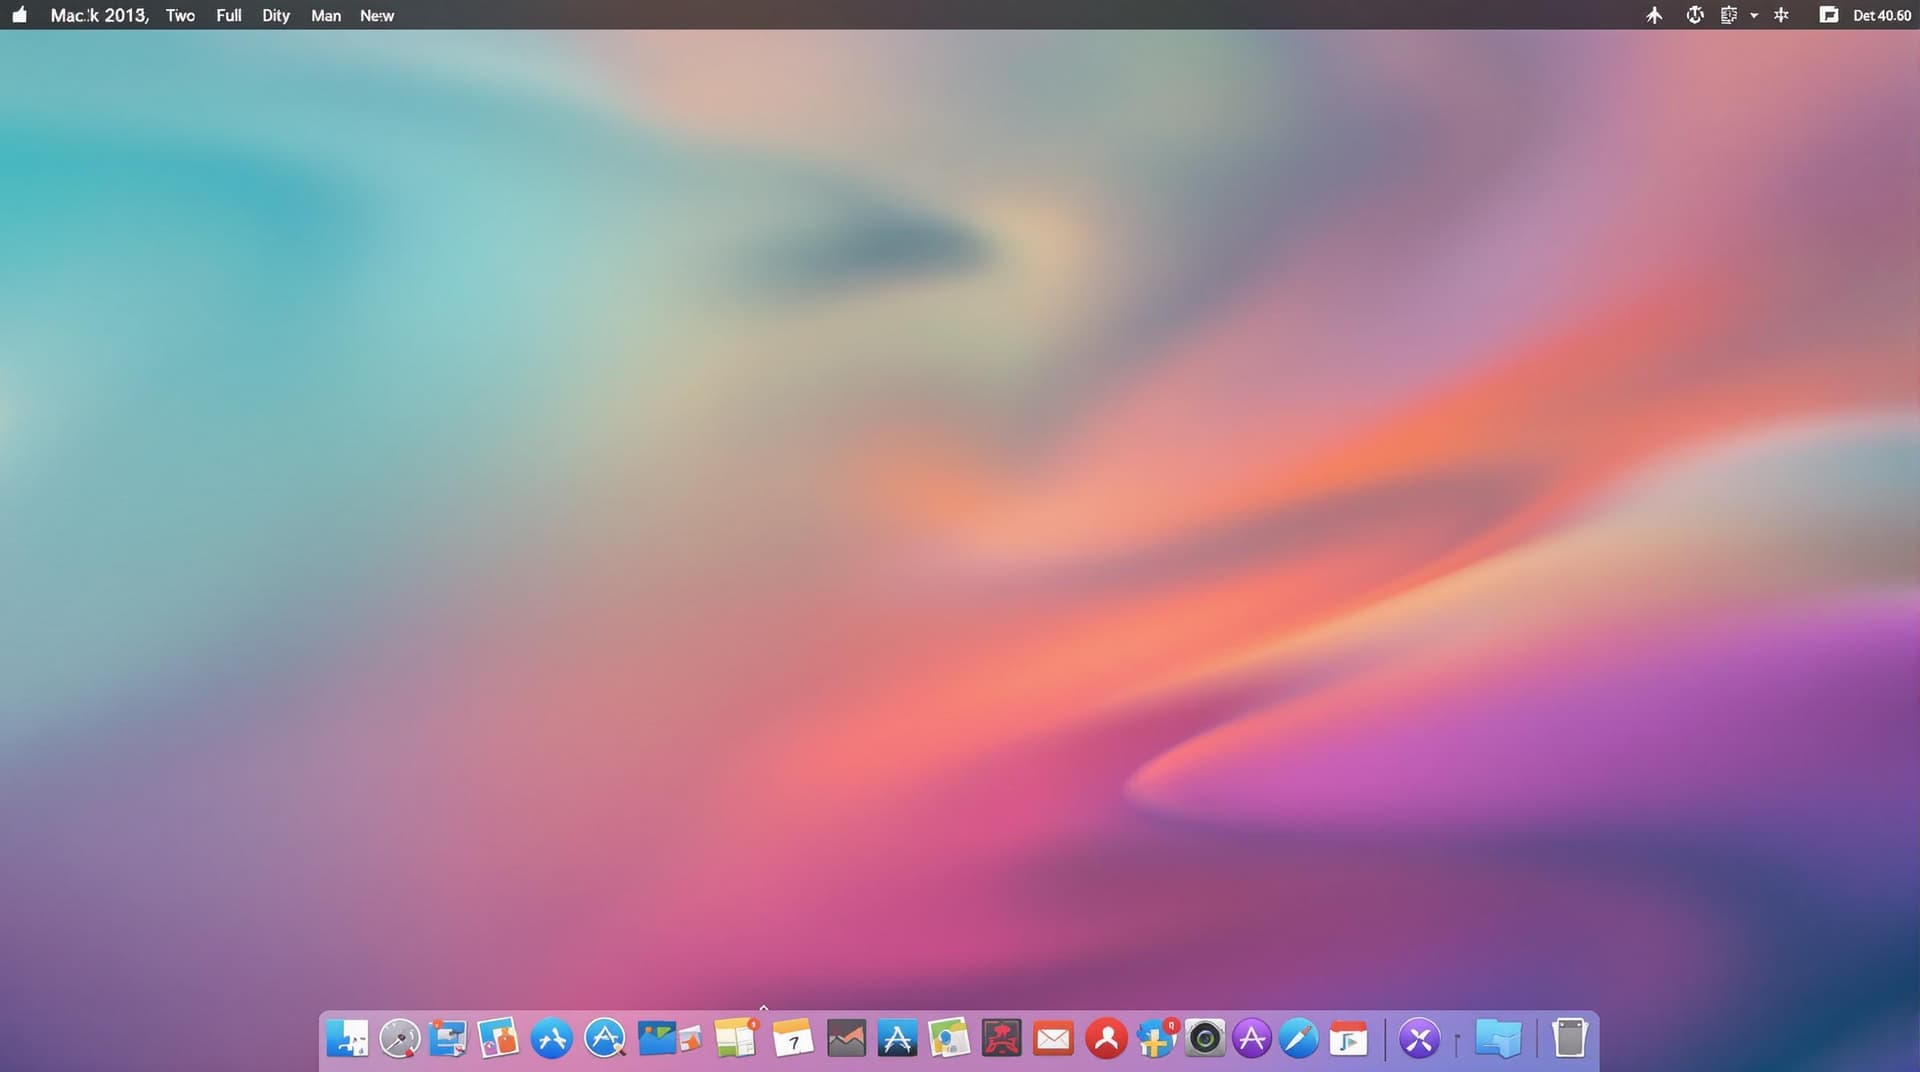Viewport: 1920px width, 1072px height.
Task: Open the yellow notes icon with badge
Action: tap(736, 1039)
